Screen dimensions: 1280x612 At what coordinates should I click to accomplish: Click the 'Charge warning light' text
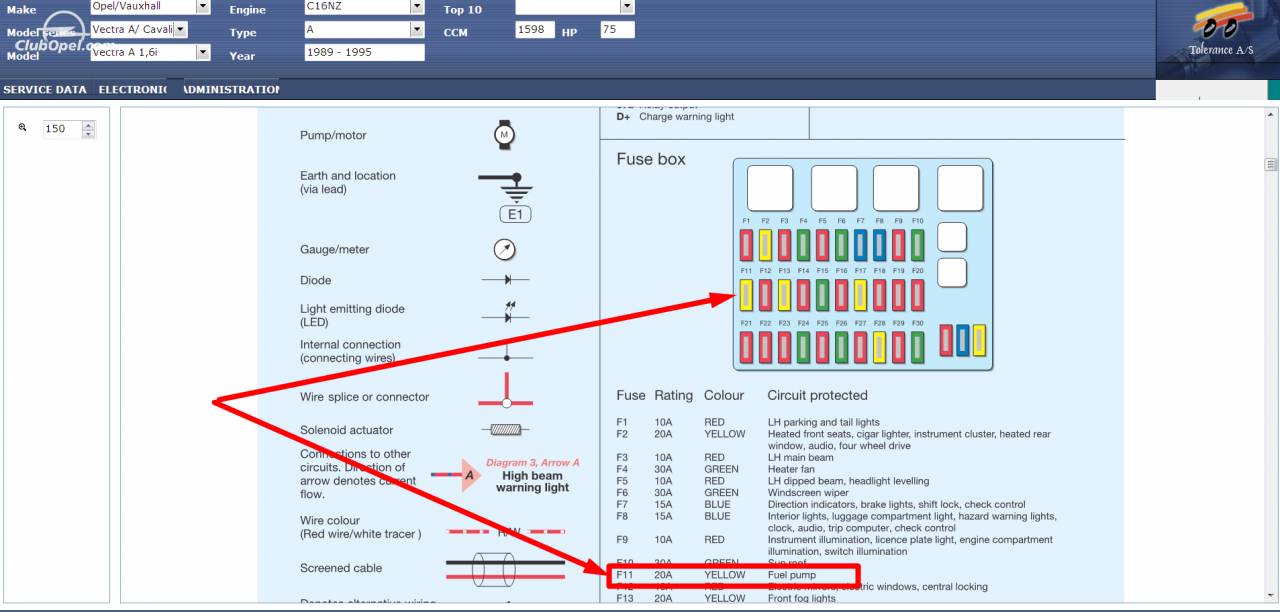pos(686,117)
